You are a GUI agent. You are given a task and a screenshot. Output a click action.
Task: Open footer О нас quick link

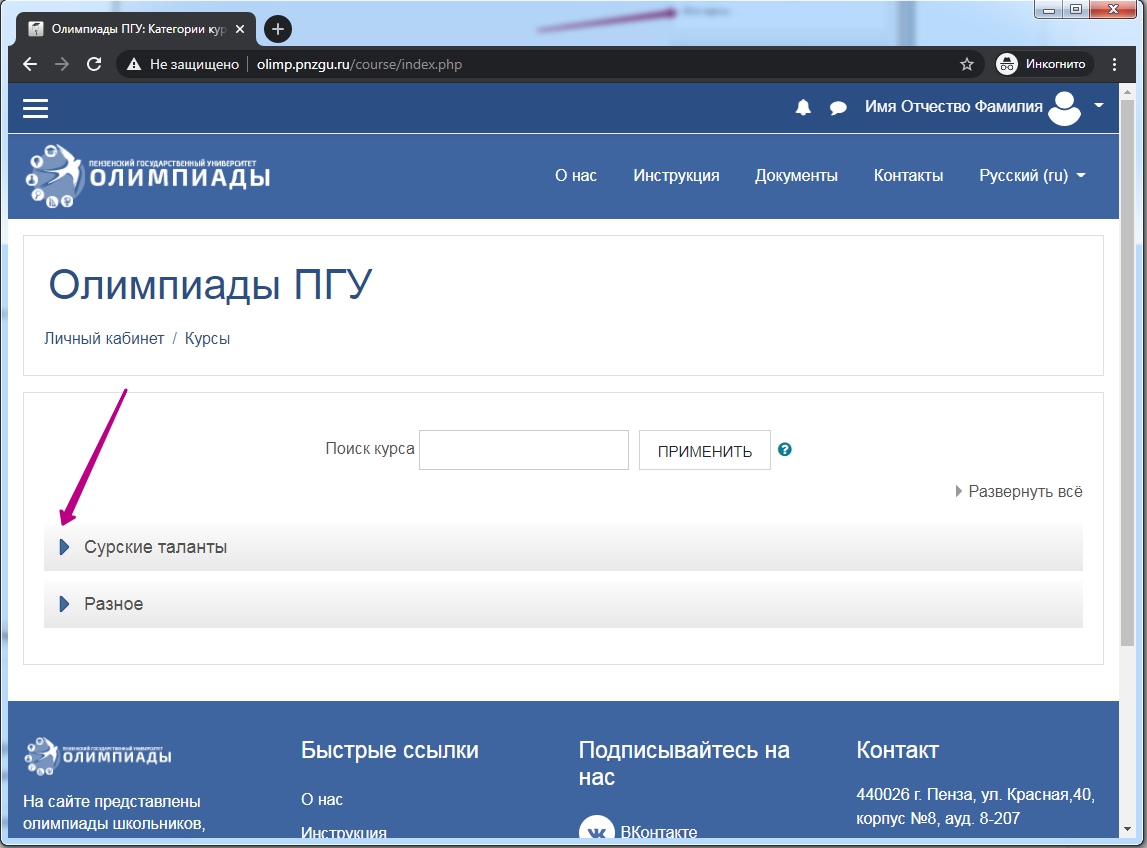[322, 800]
